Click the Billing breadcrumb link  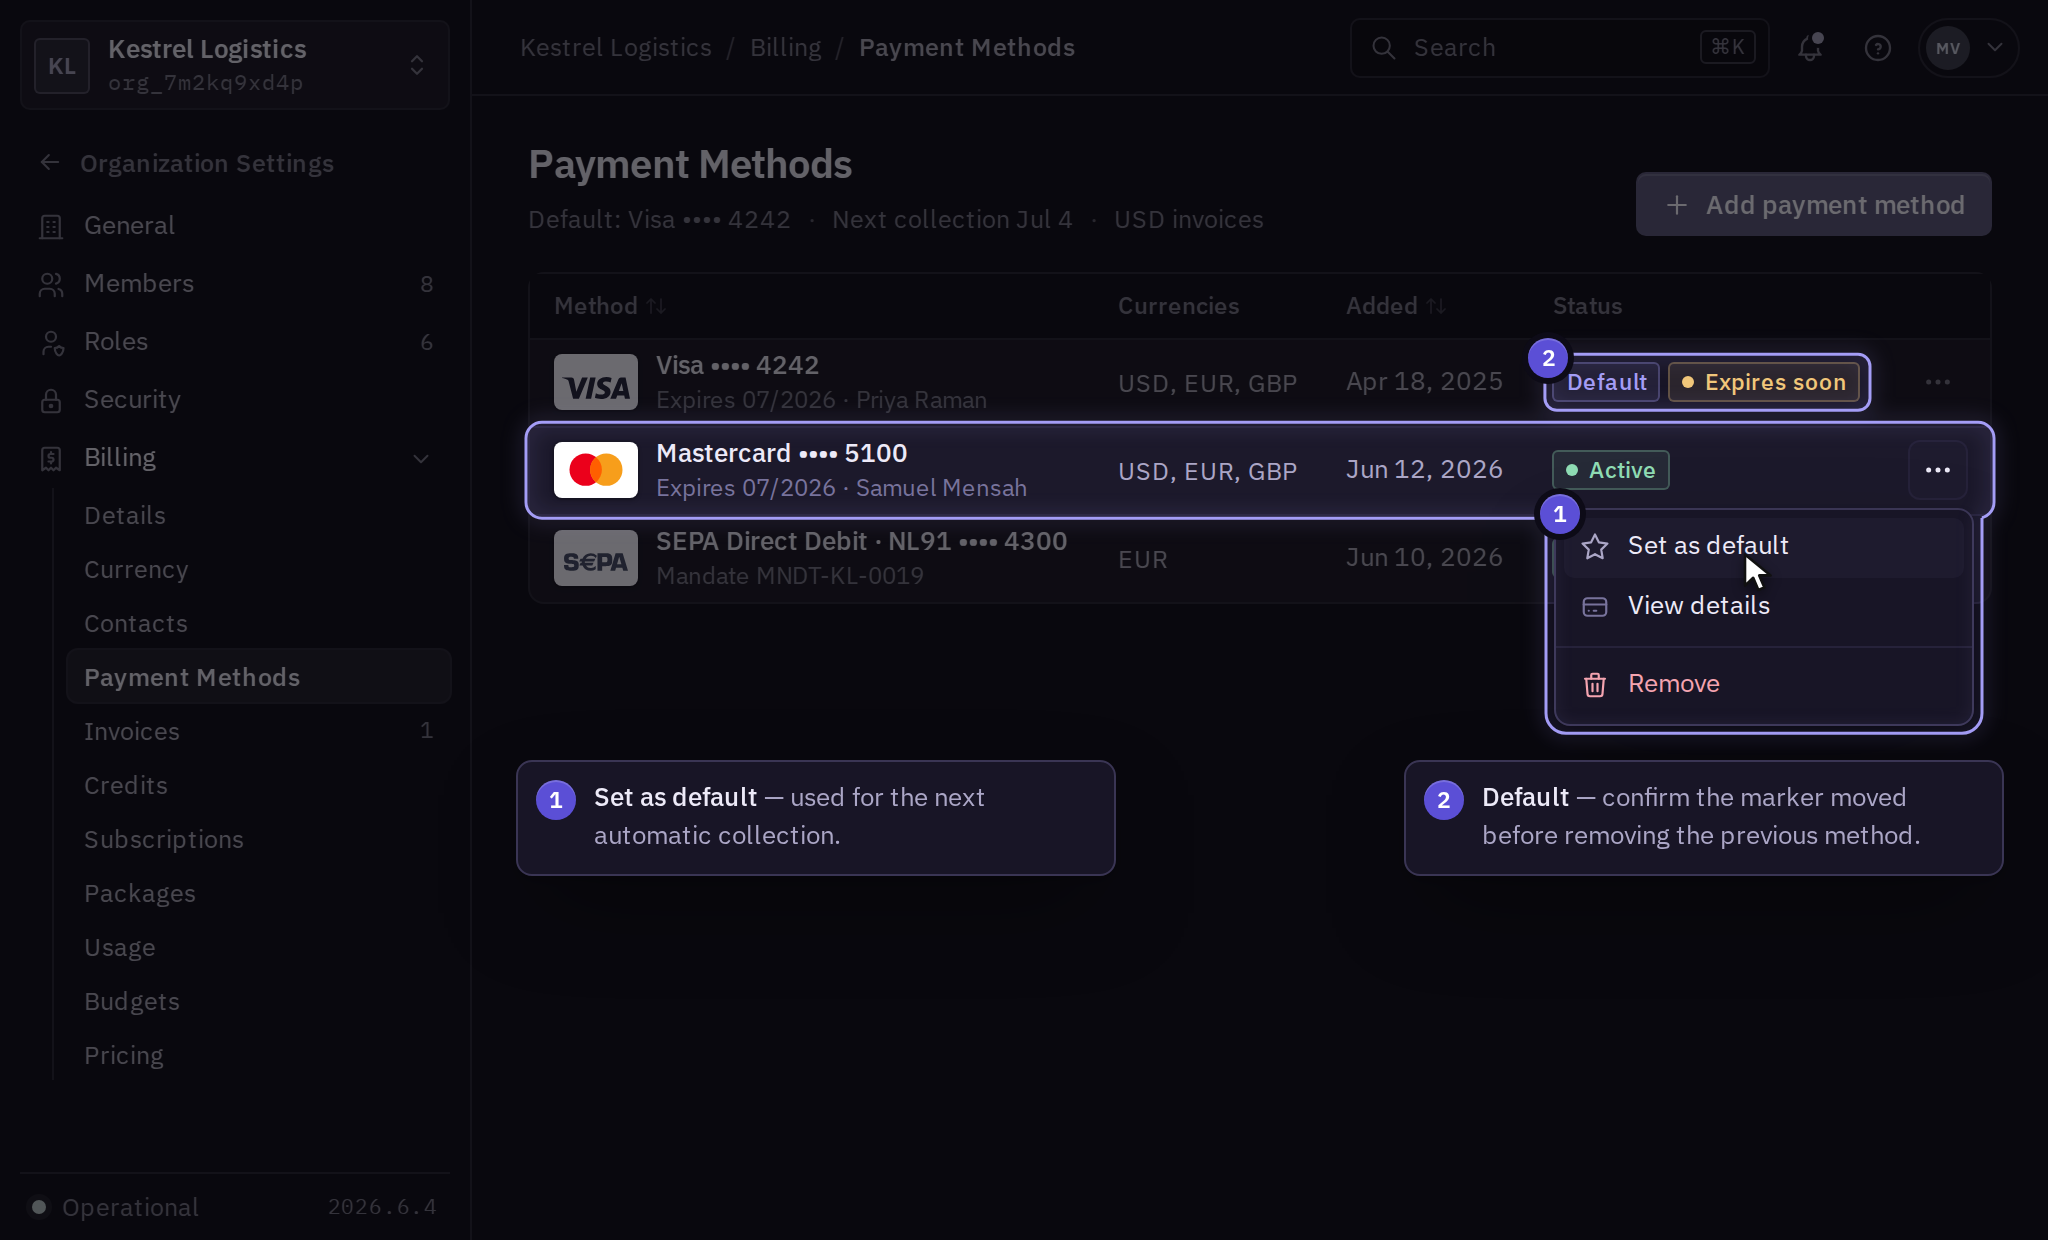pos(786,47)
